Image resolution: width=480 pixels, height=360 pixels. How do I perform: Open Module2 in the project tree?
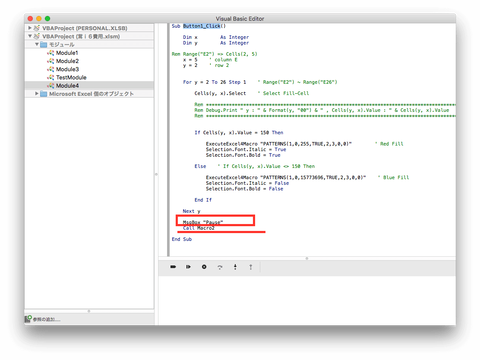[67, 61]
